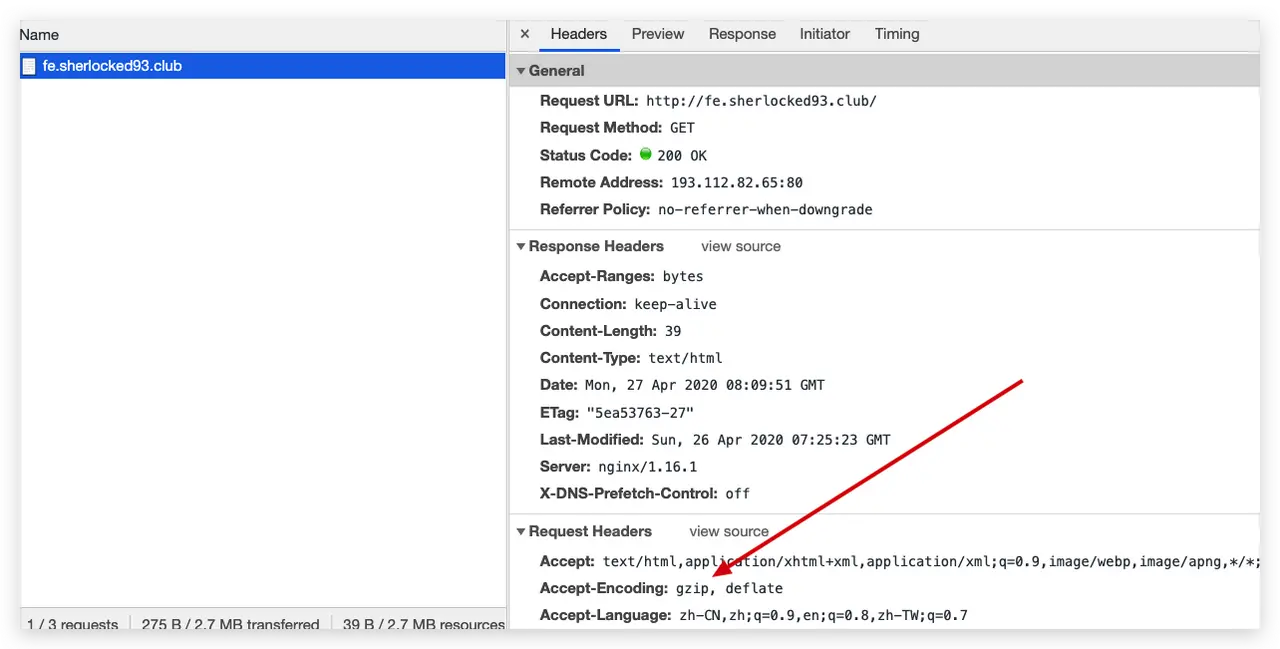
Task: Click the green status code indicator
Action: [646, 154]
